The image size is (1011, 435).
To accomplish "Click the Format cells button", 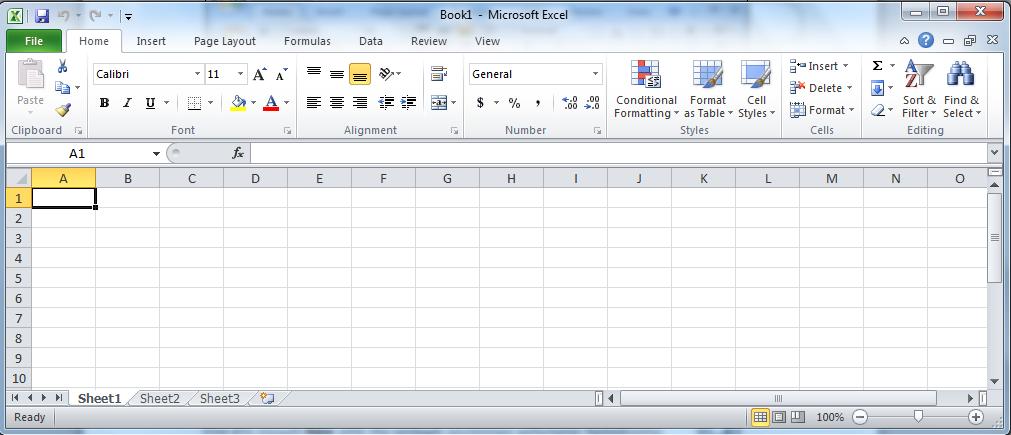I will [822, 110].
